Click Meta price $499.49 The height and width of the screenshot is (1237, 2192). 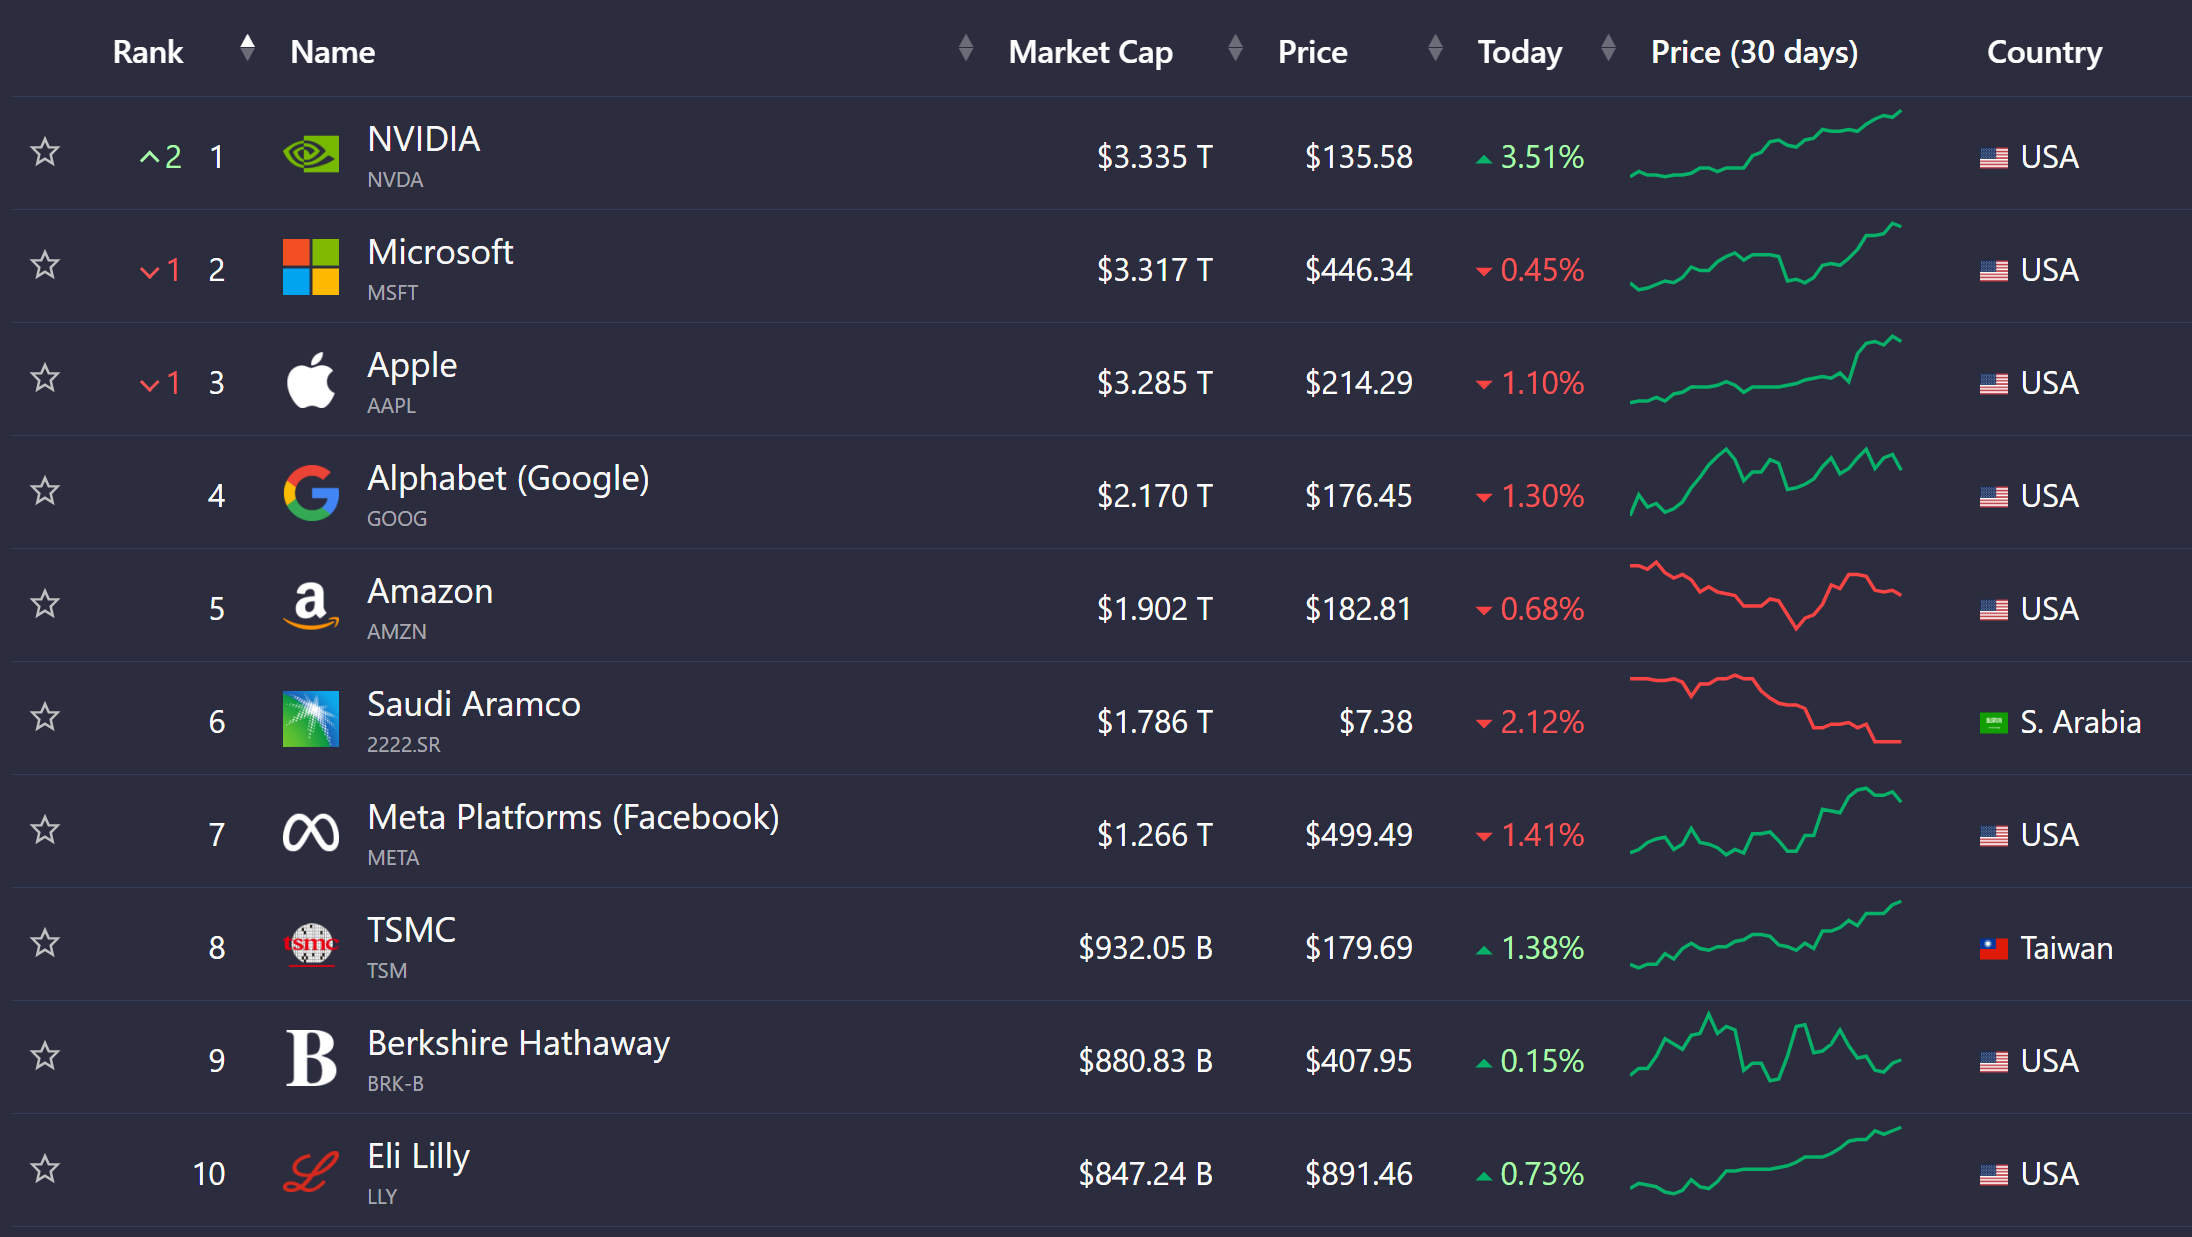[x=1358, y=835]
